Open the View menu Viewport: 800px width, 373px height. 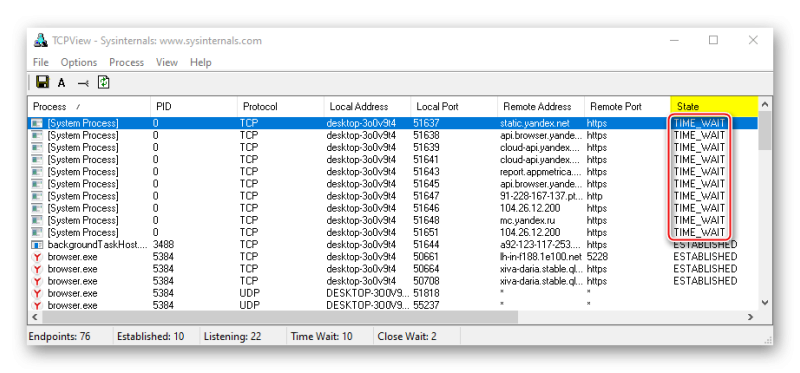(167, 62)
